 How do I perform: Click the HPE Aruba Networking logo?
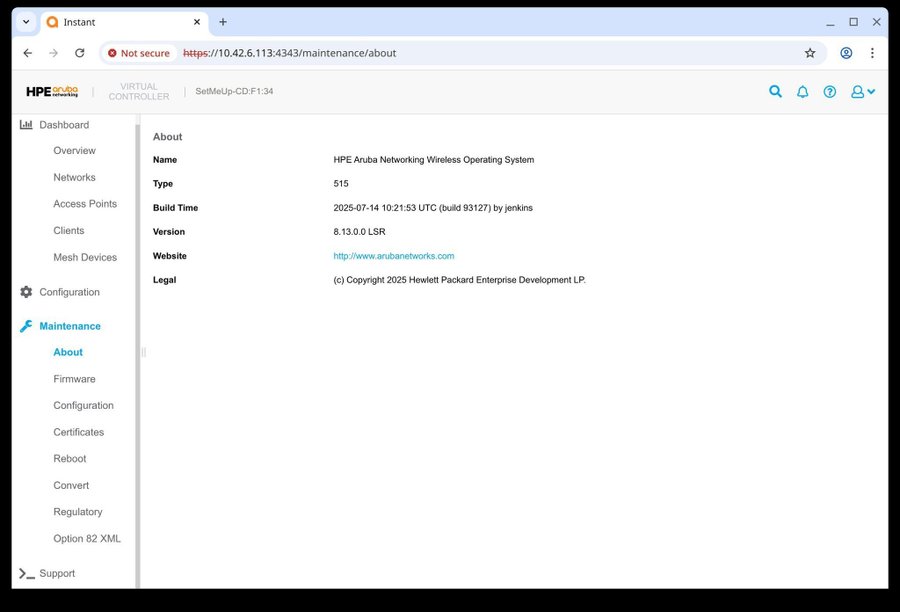tap(52, 92)
